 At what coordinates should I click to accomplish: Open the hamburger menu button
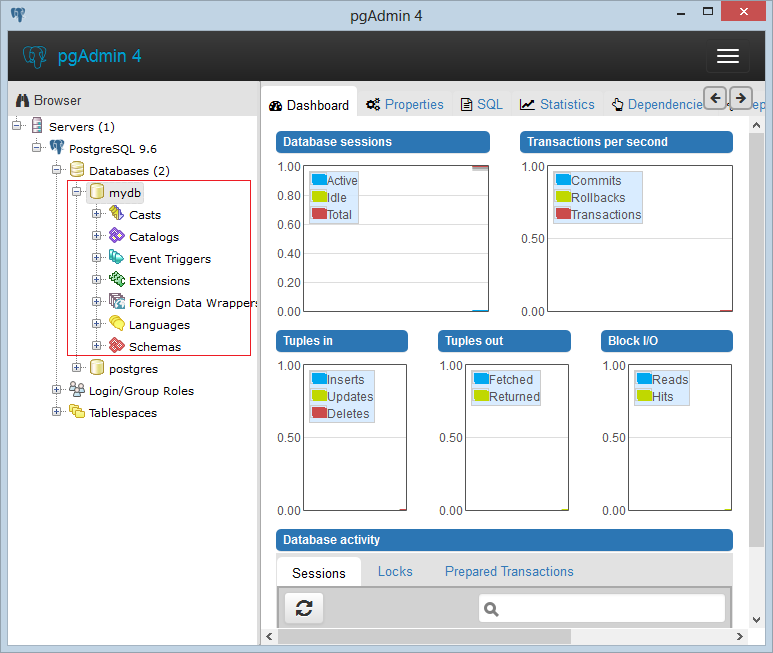pos(727,56)
